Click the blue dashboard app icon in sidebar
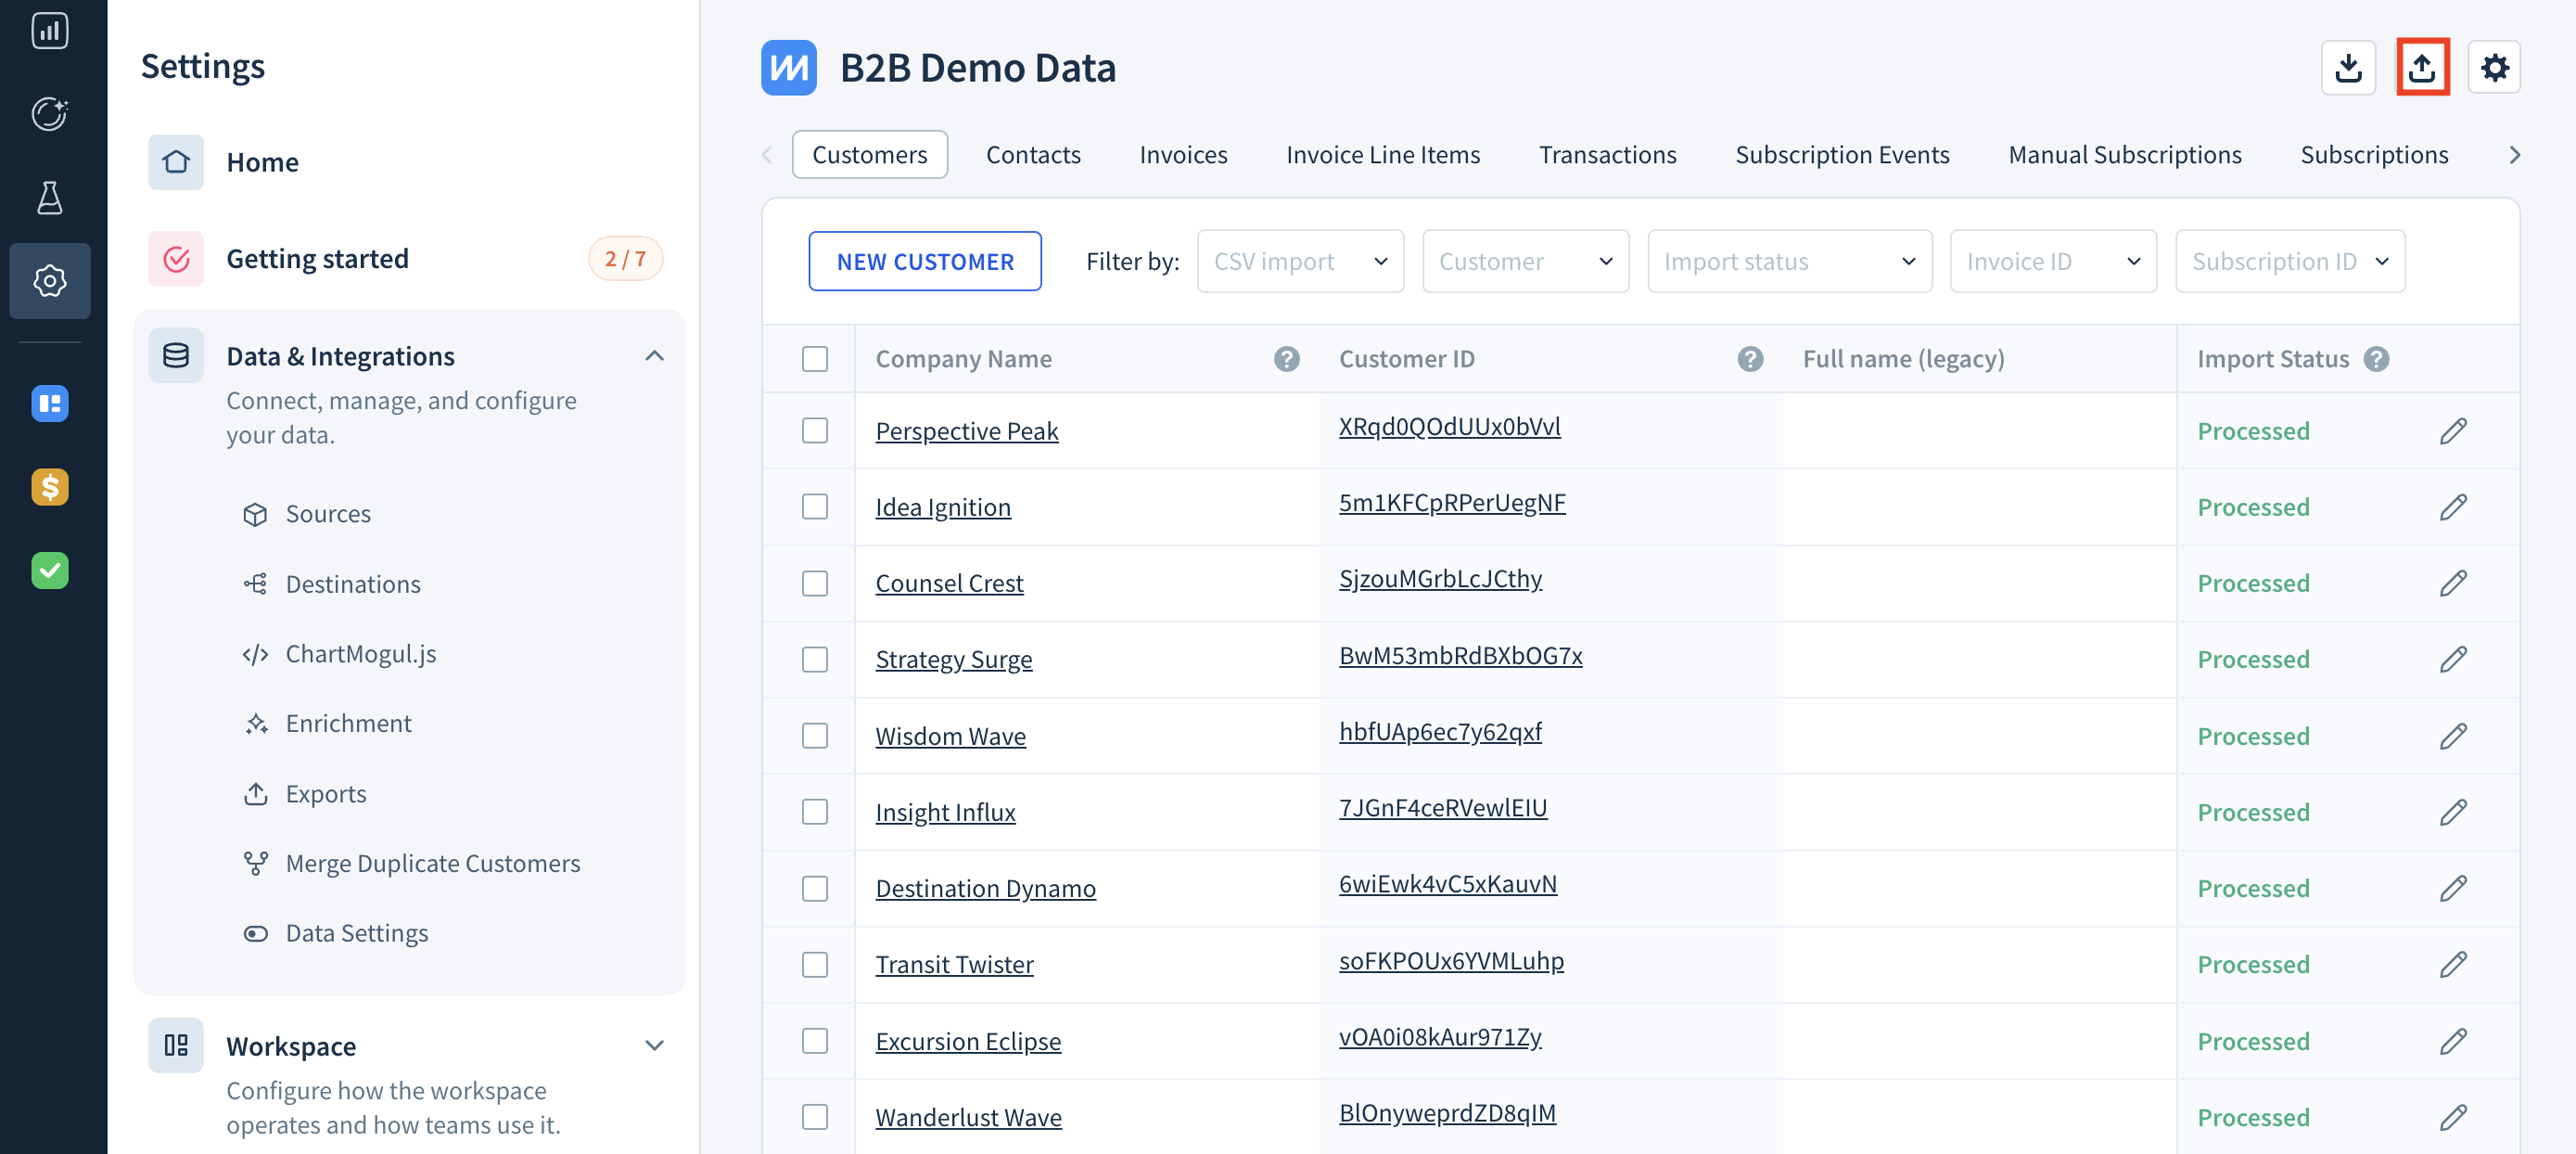Image resolution: width=2576 pixels, height=1154 pixels. pyautogui.click(x=49, y=404)
